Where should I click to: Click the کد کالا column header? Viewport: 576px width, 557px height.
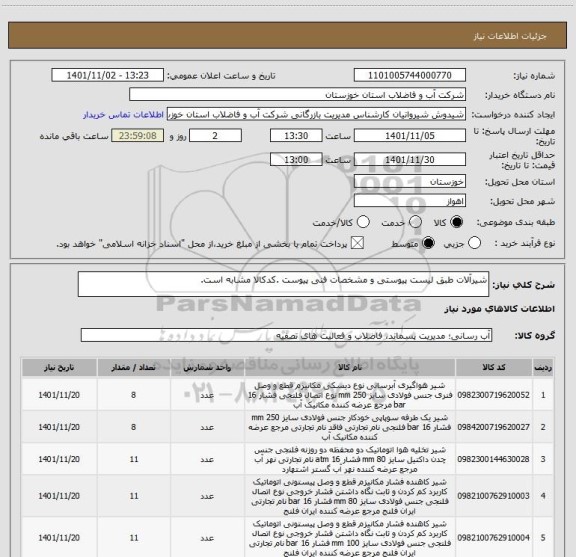[x=494, y=367]
